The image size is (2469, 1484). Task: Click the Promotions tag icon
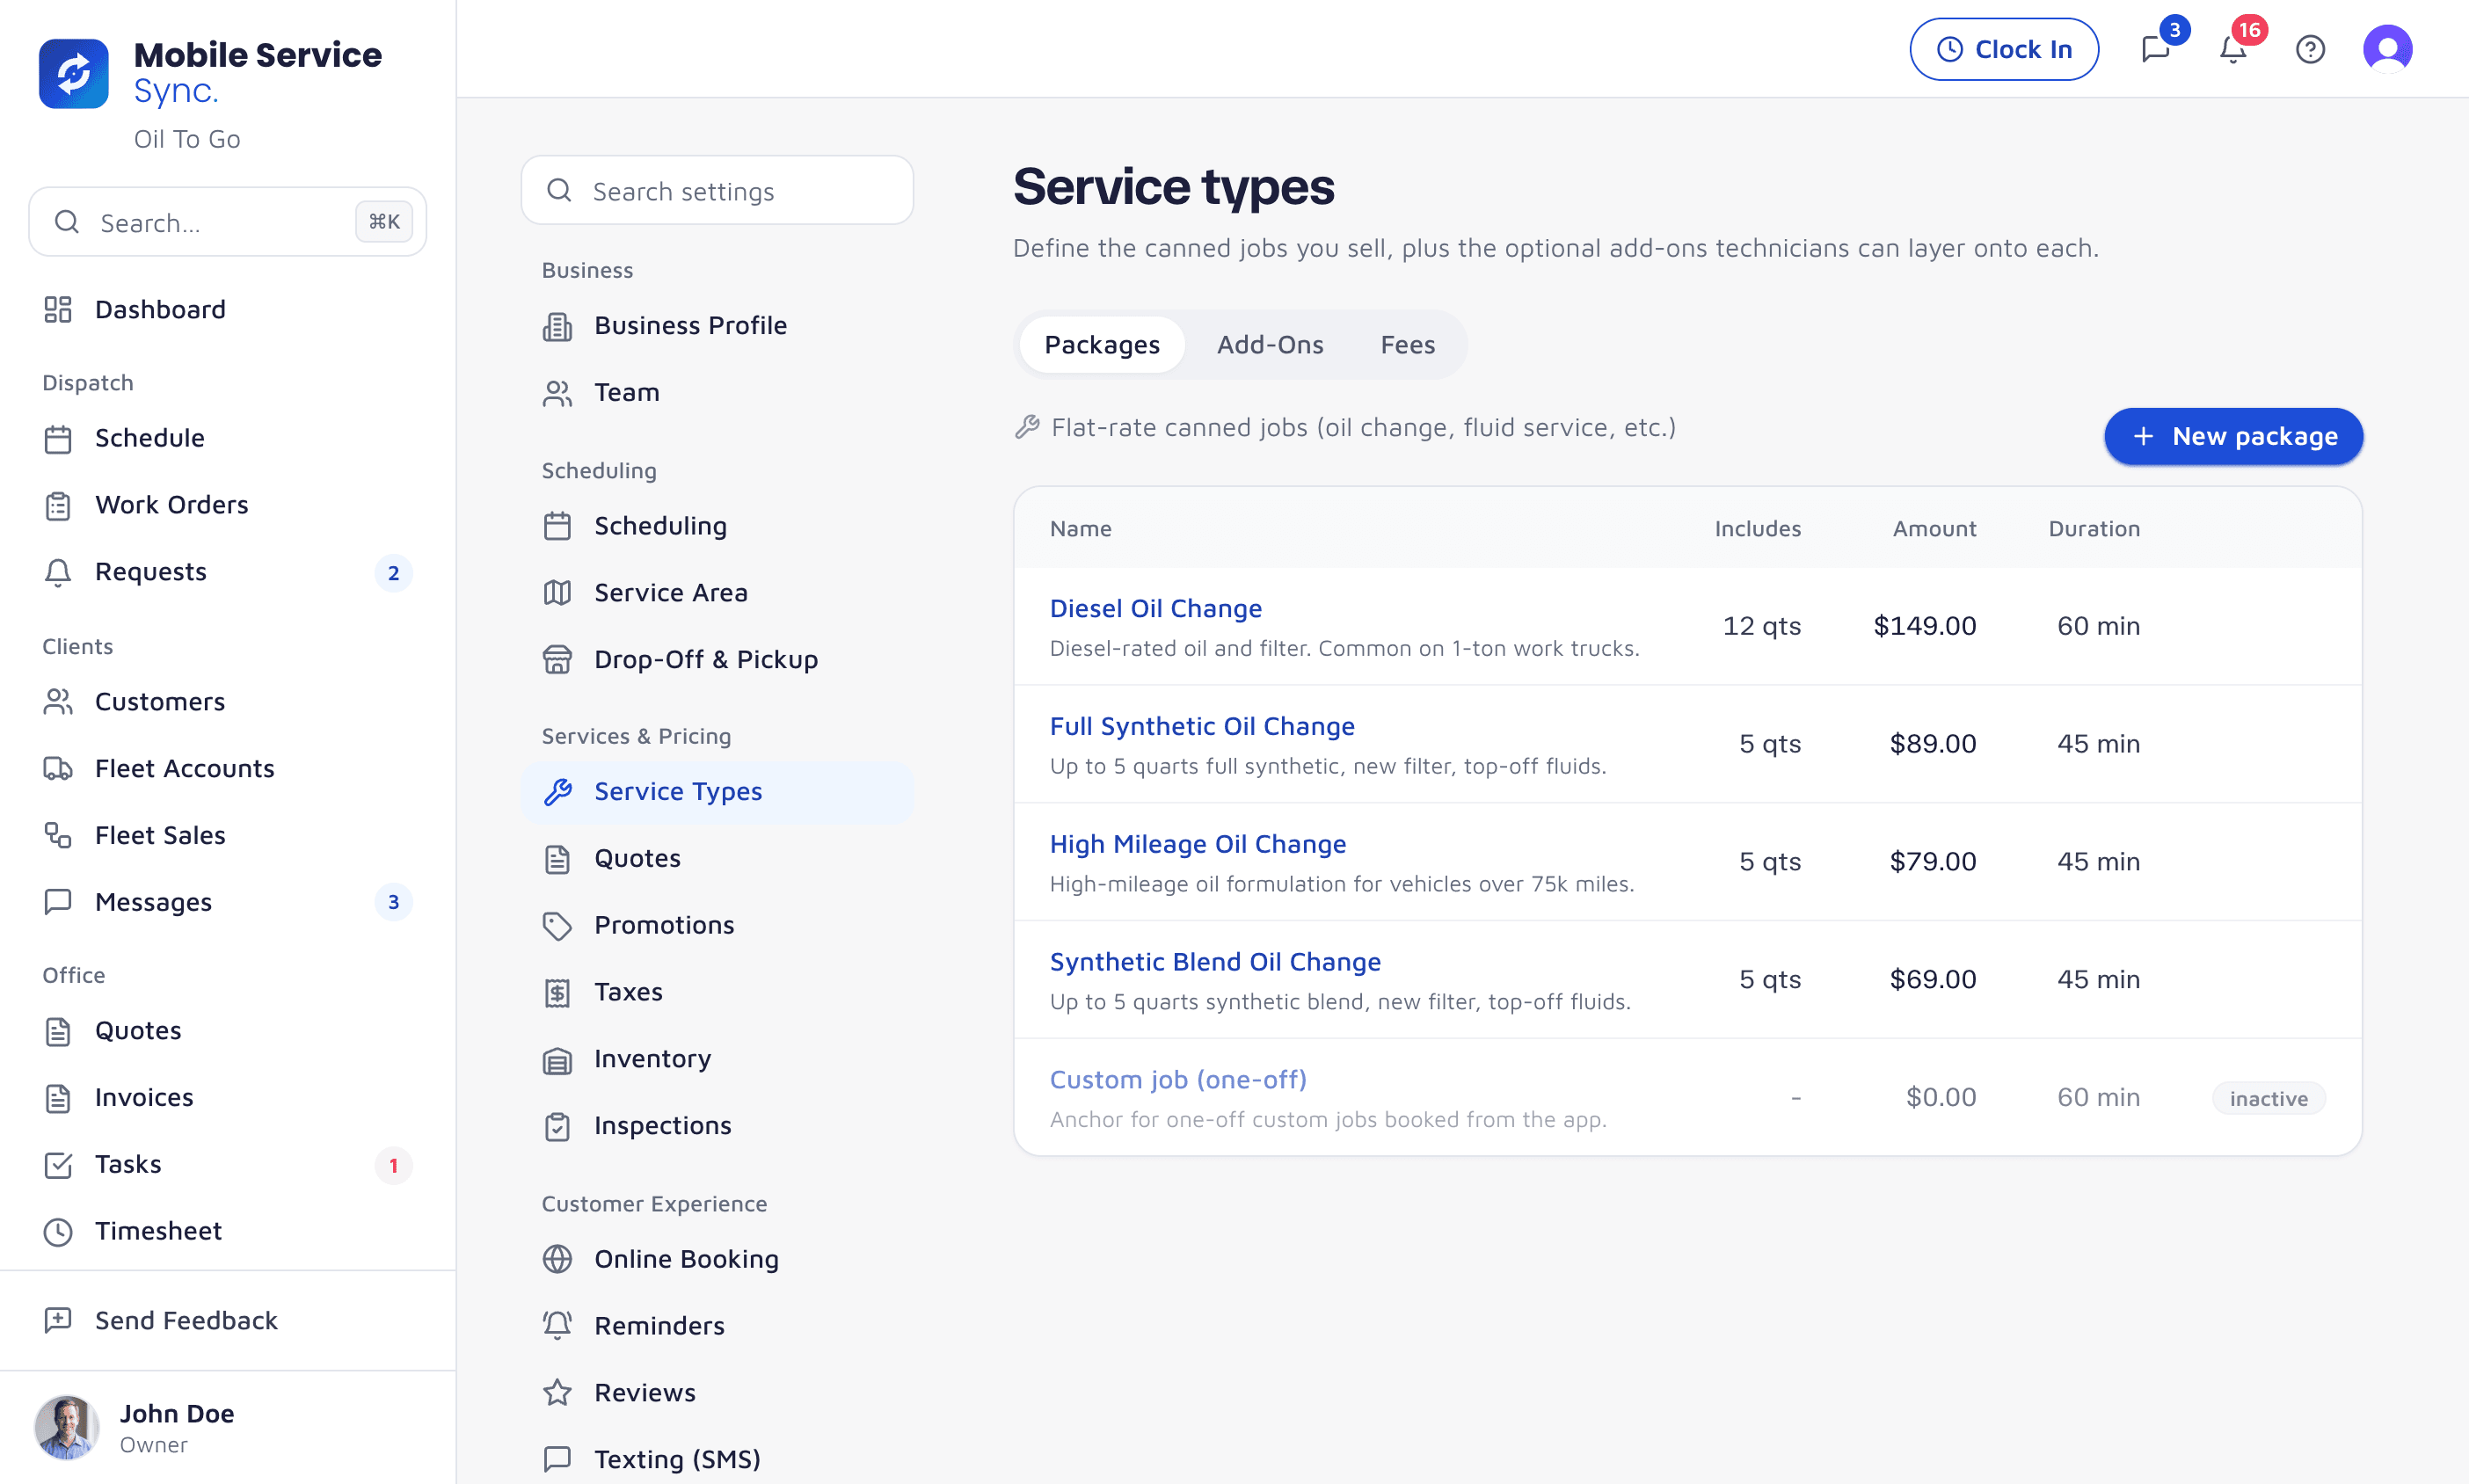click(x=557, y=925)
